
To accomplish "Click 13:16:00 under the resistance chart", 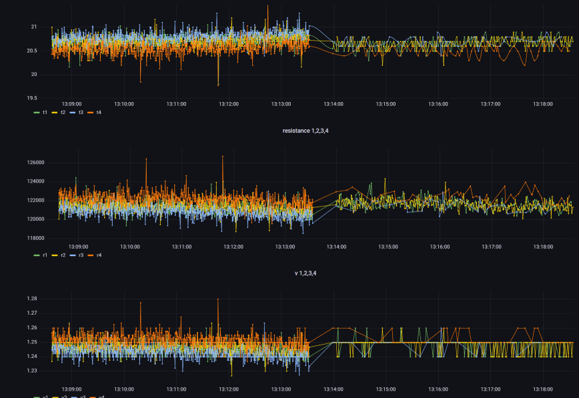I will point(440,247).
